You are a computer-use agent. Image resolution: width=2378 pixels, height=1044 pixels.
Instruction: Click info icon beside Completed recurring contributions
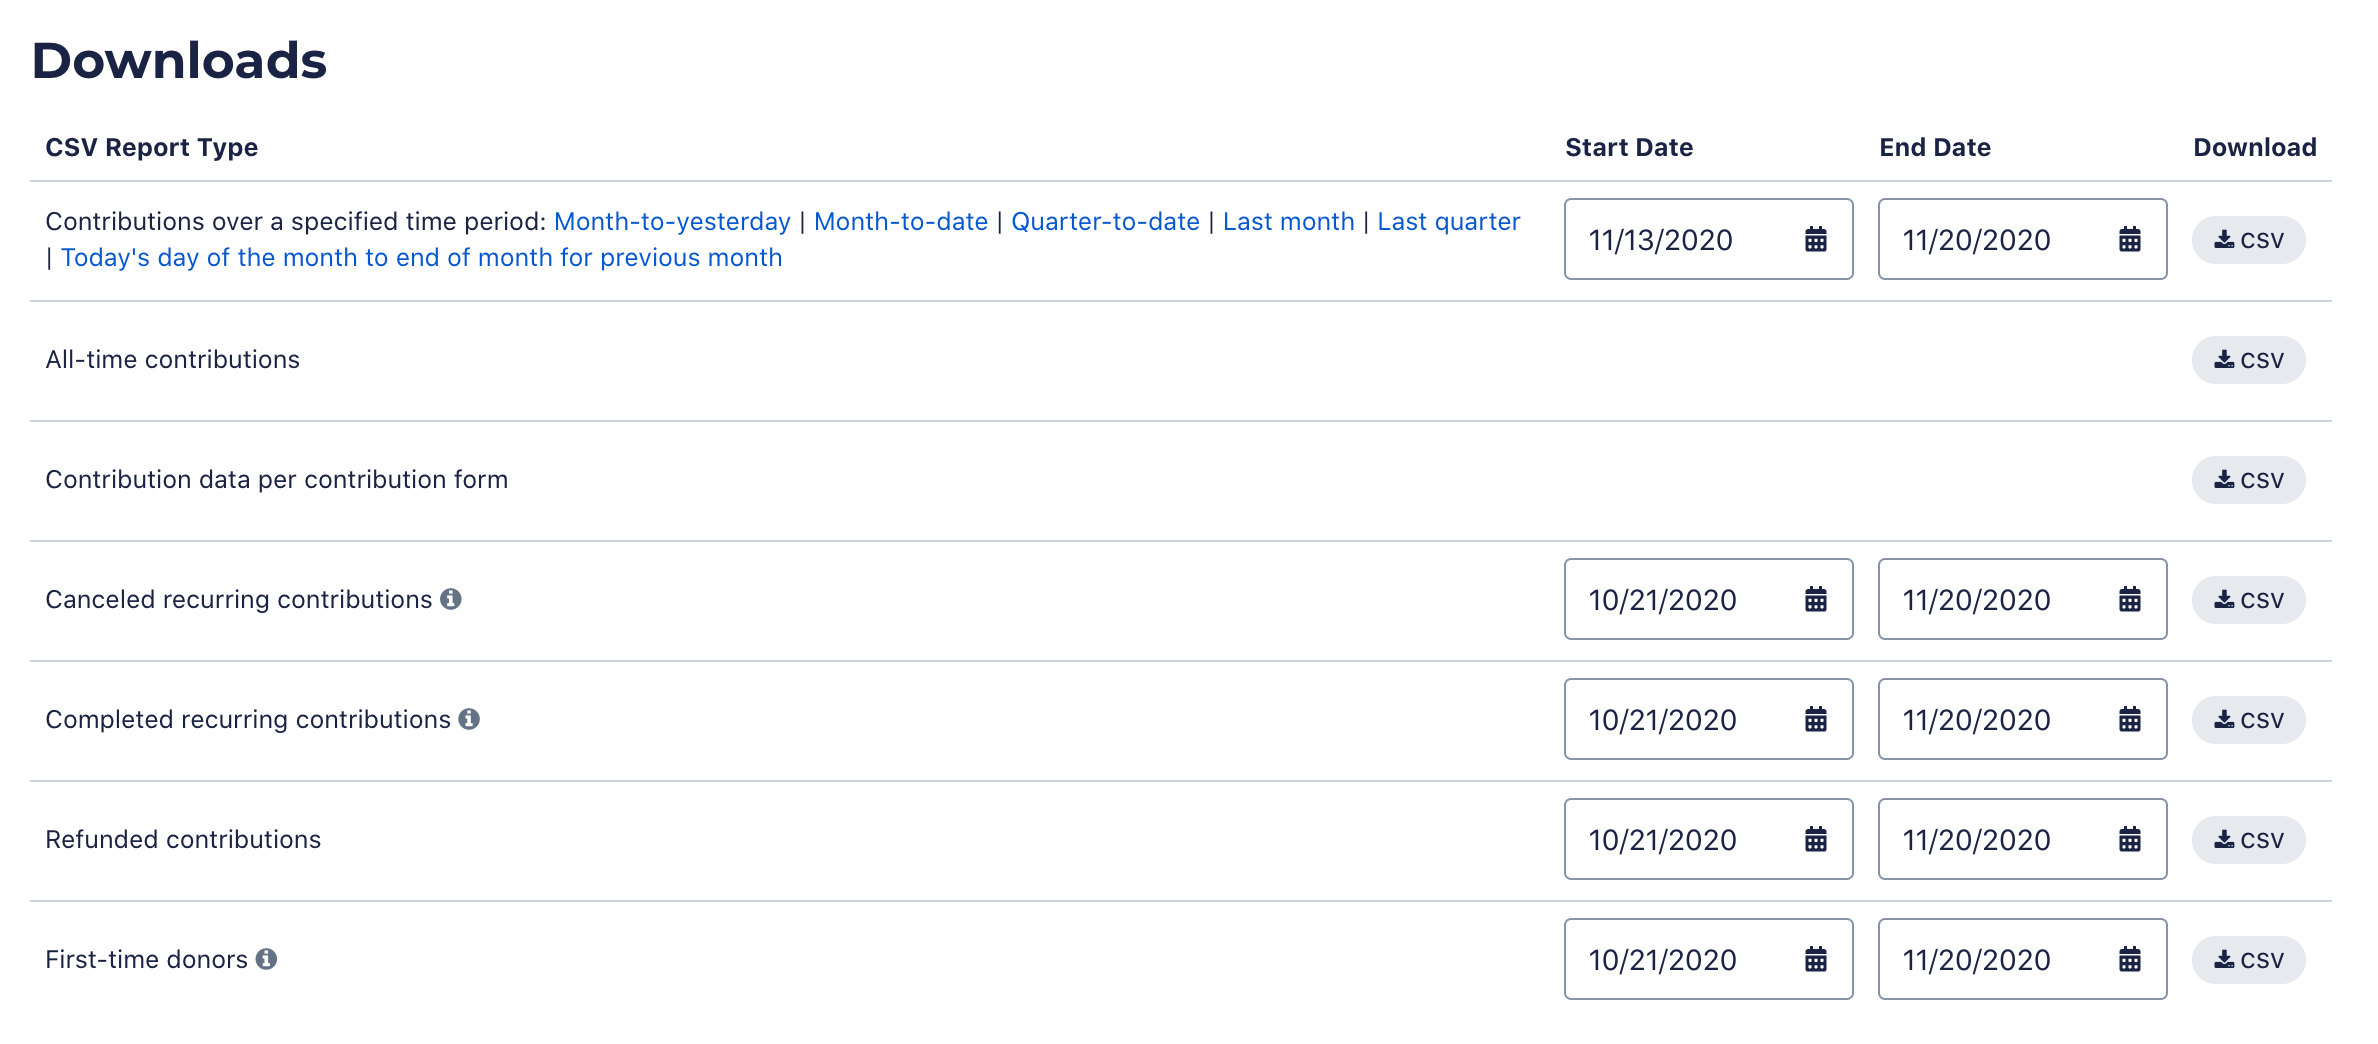click(x=469, y=719)
